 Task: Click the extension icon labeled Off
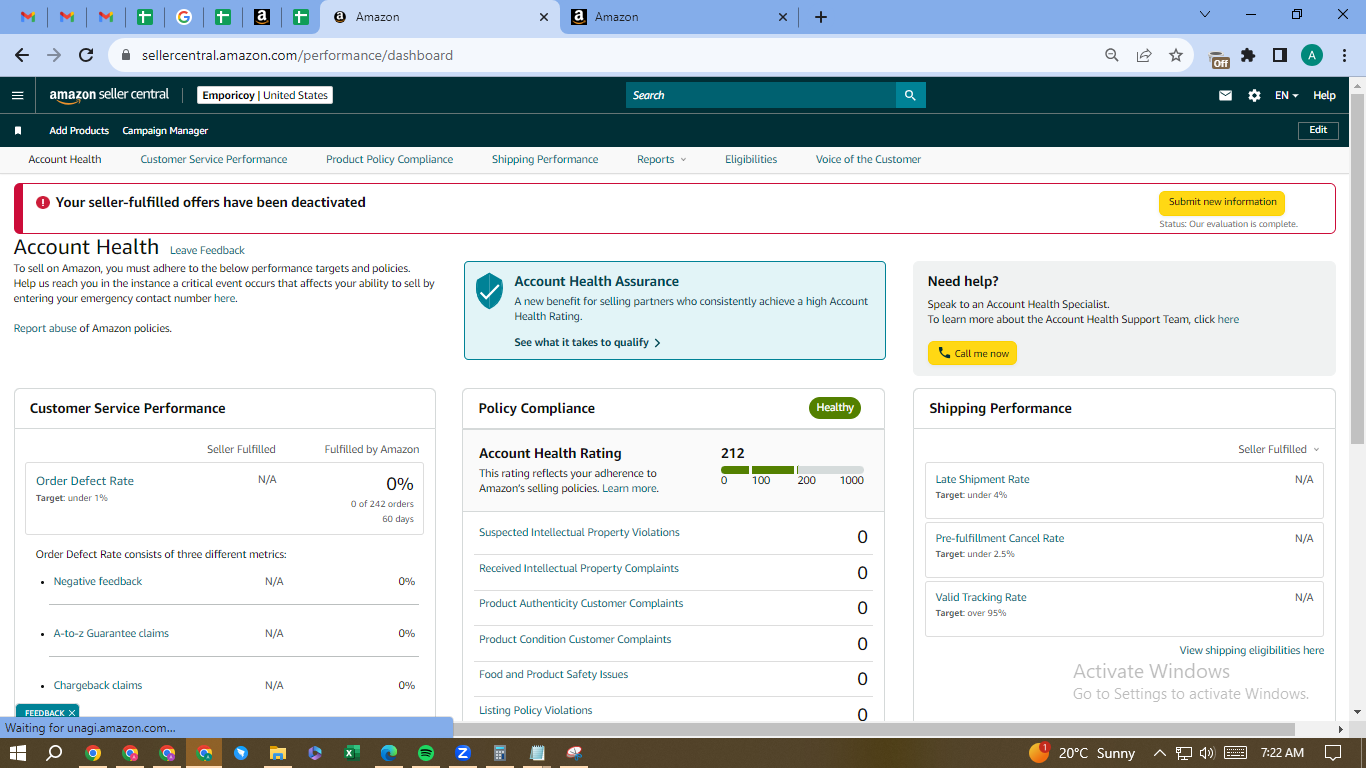[1219, 57]
